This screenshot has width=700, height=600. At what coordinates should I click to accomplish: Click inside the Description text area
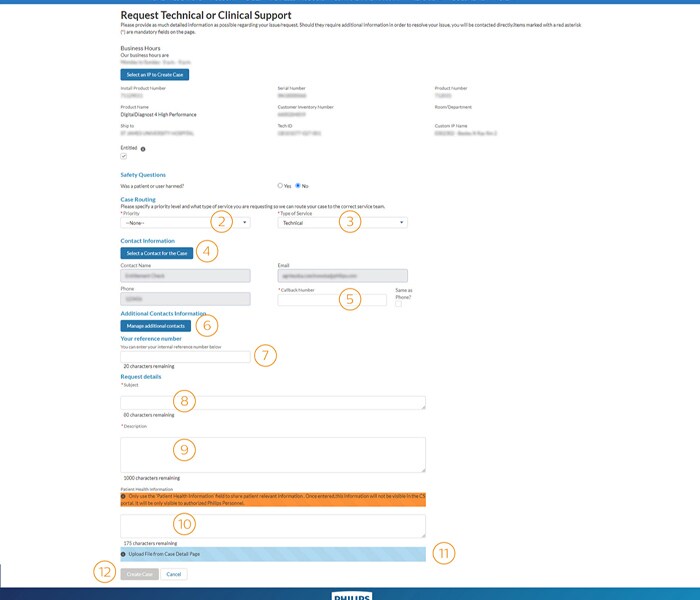tap(272, 454)
